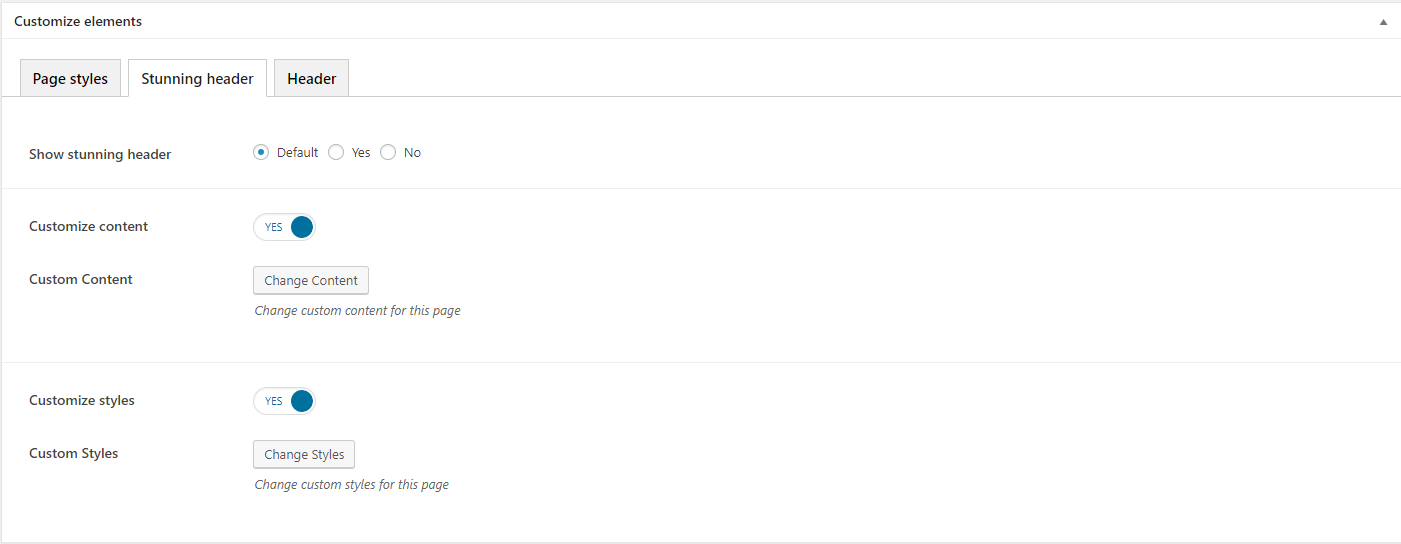Toggle the Customize content switch
Image resolution: width=1401 pixels, height=544 pixels.
coord(285,227)
